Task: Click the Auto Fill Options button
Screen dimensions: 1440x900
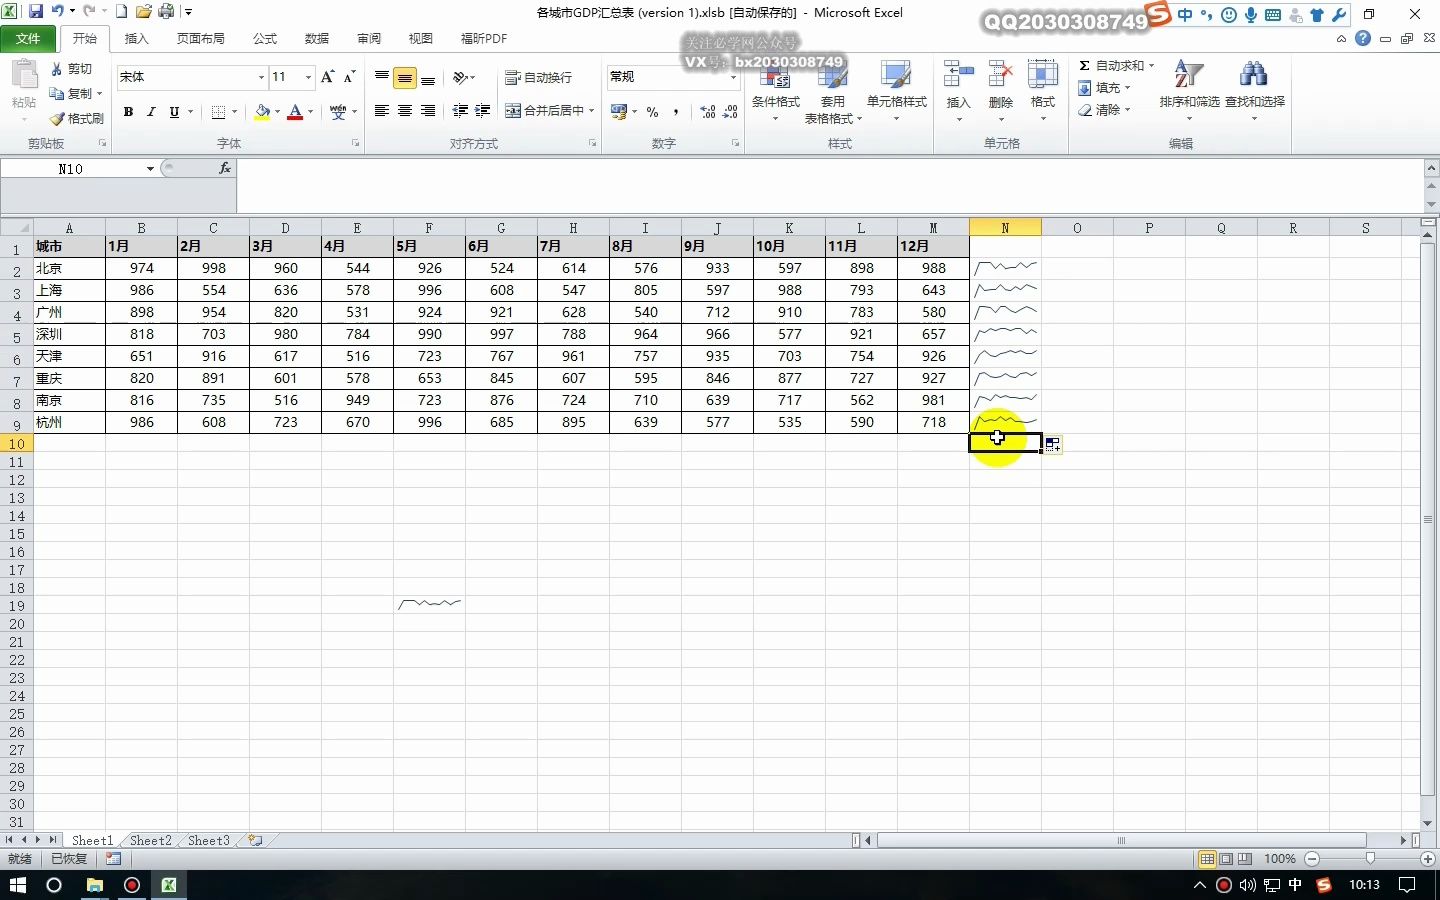Action: pyautogui.click(x=1052, y=445)
